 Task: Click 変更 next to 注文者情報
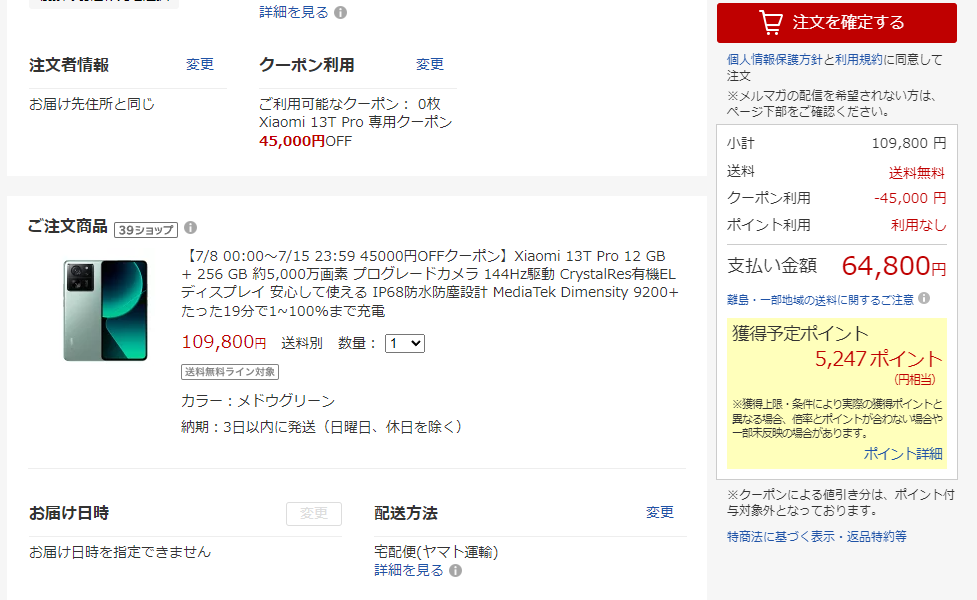[199, 64]
